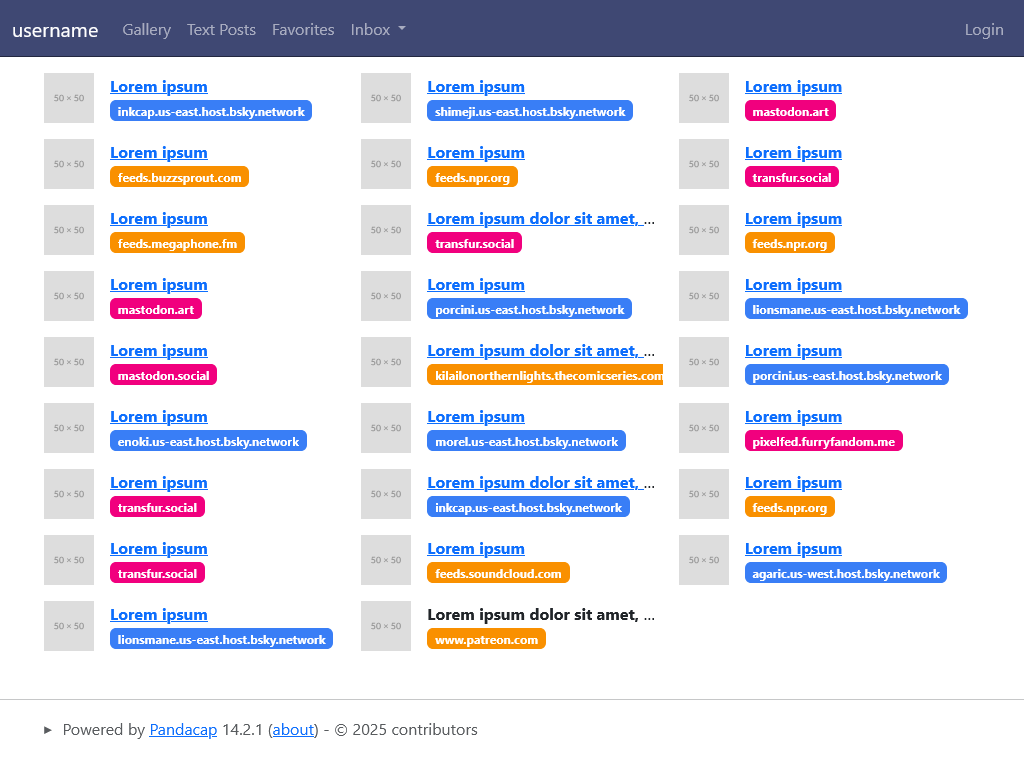The height and width of the screenshot is (757, 1024).
Task: Open Lorem ipsum post above the mastodon.social badge
Action: tap(158, 351)
